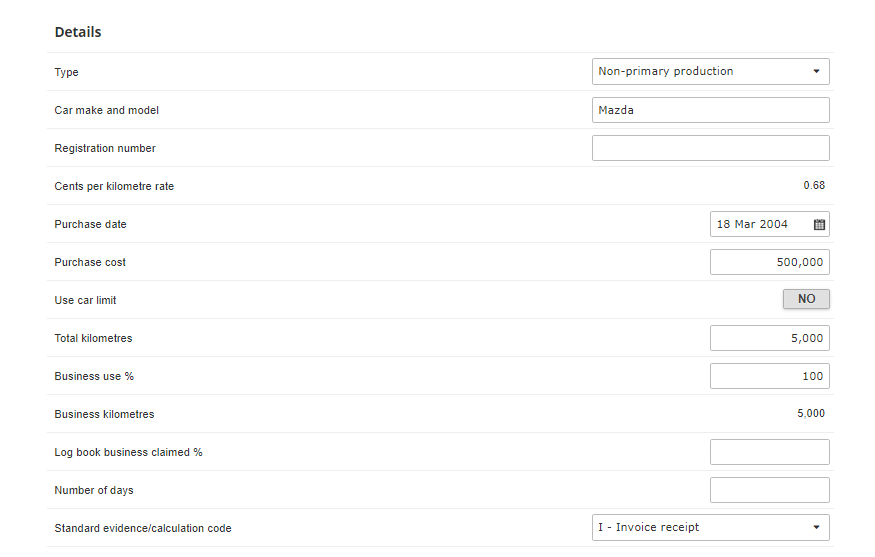Click the Purchase cost label

[90, 262]
